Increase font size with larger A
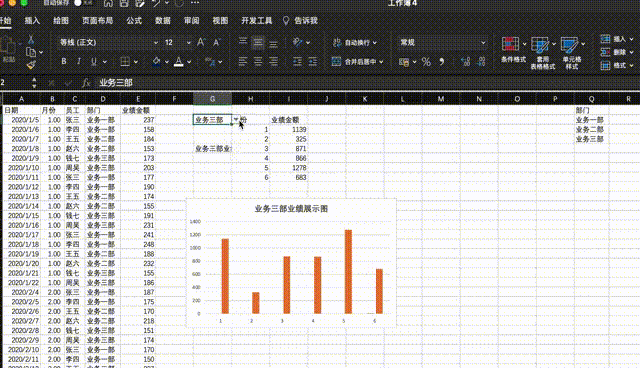Screen dimensions: 640x368 tap(201, 42)
